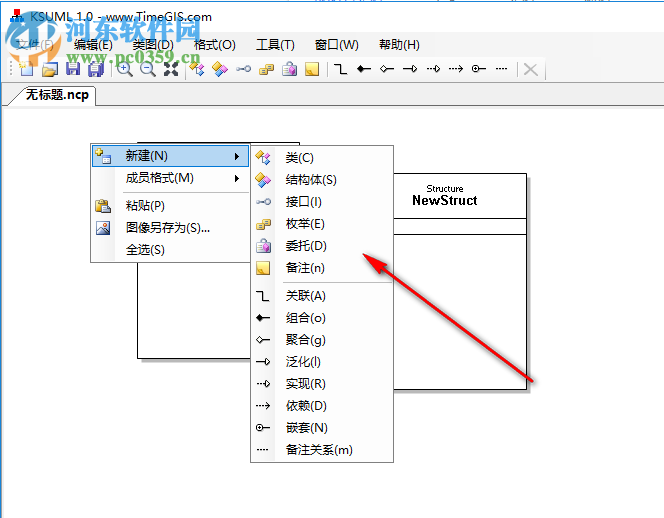Click the fit-to-window zoom icon
Viewport: 664px width, 518px height.
(x=171, y=69)
